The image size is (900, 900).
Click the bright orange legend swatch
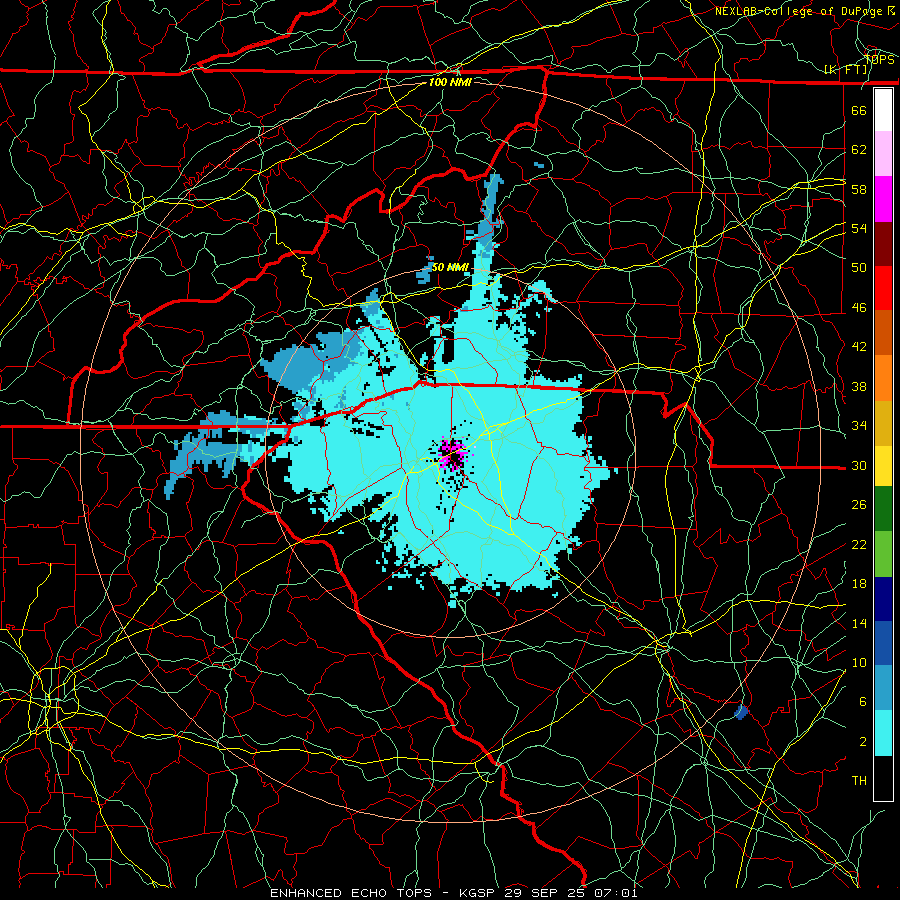coord(883,377)
